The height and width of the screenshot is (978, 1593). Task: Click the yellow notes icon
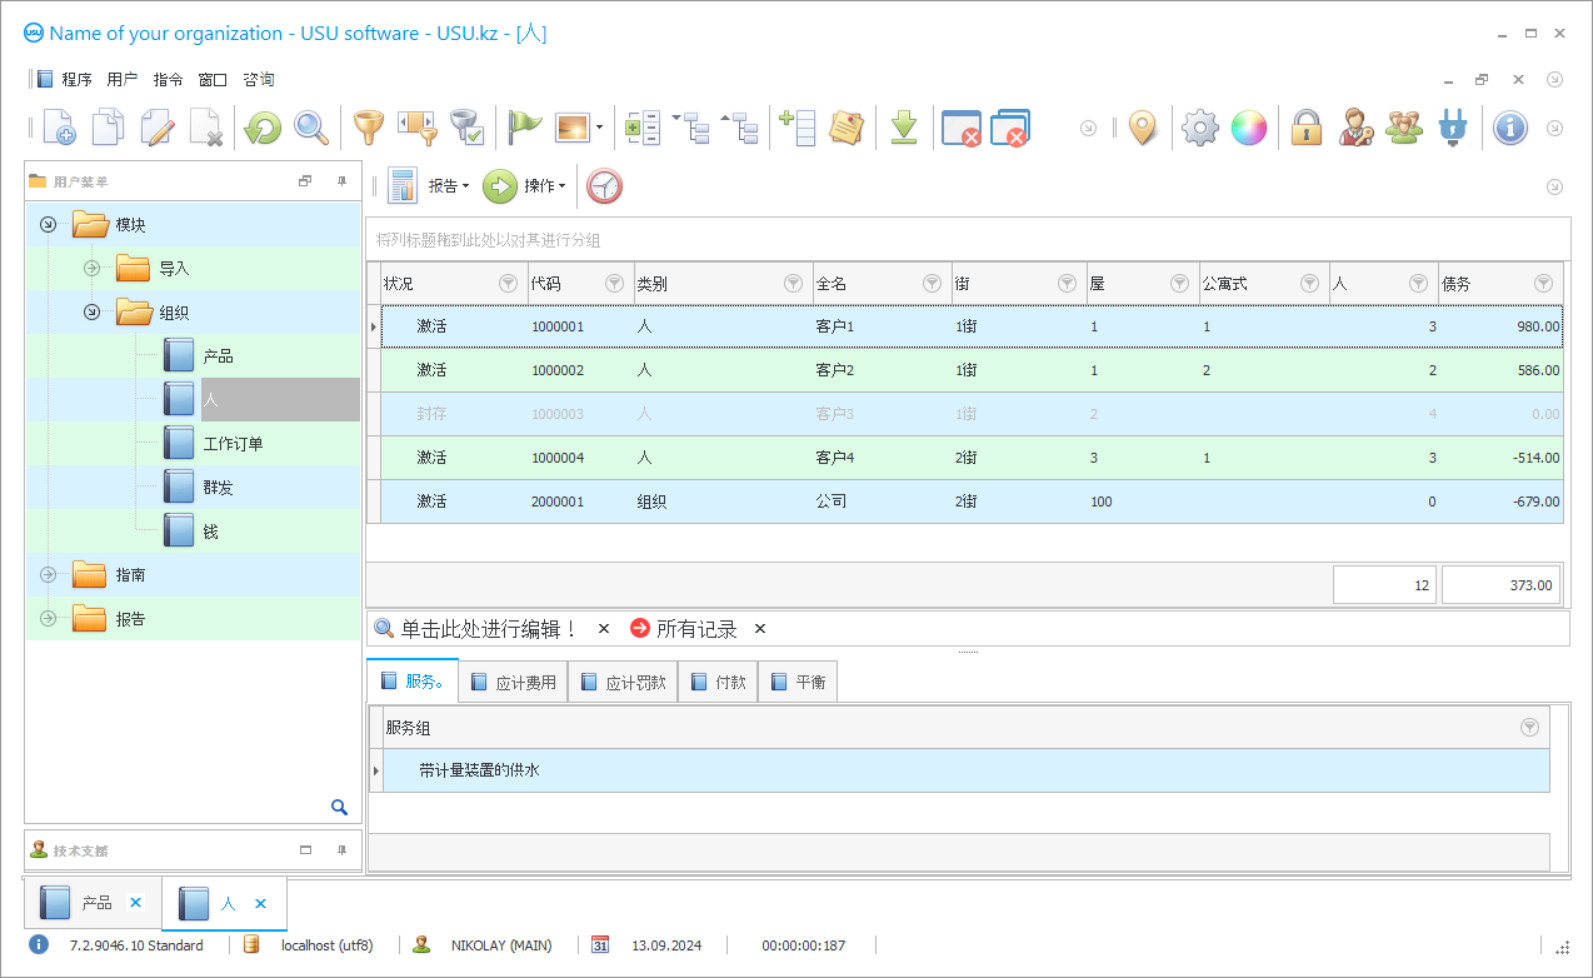pos(846,128)
